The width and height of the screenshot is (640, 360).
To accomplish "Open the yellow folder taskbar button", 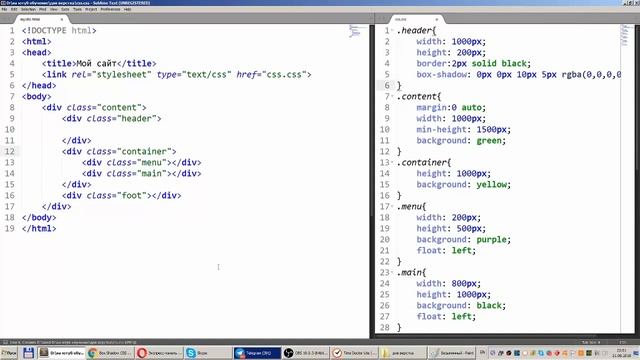I will [x=403, y=353].
